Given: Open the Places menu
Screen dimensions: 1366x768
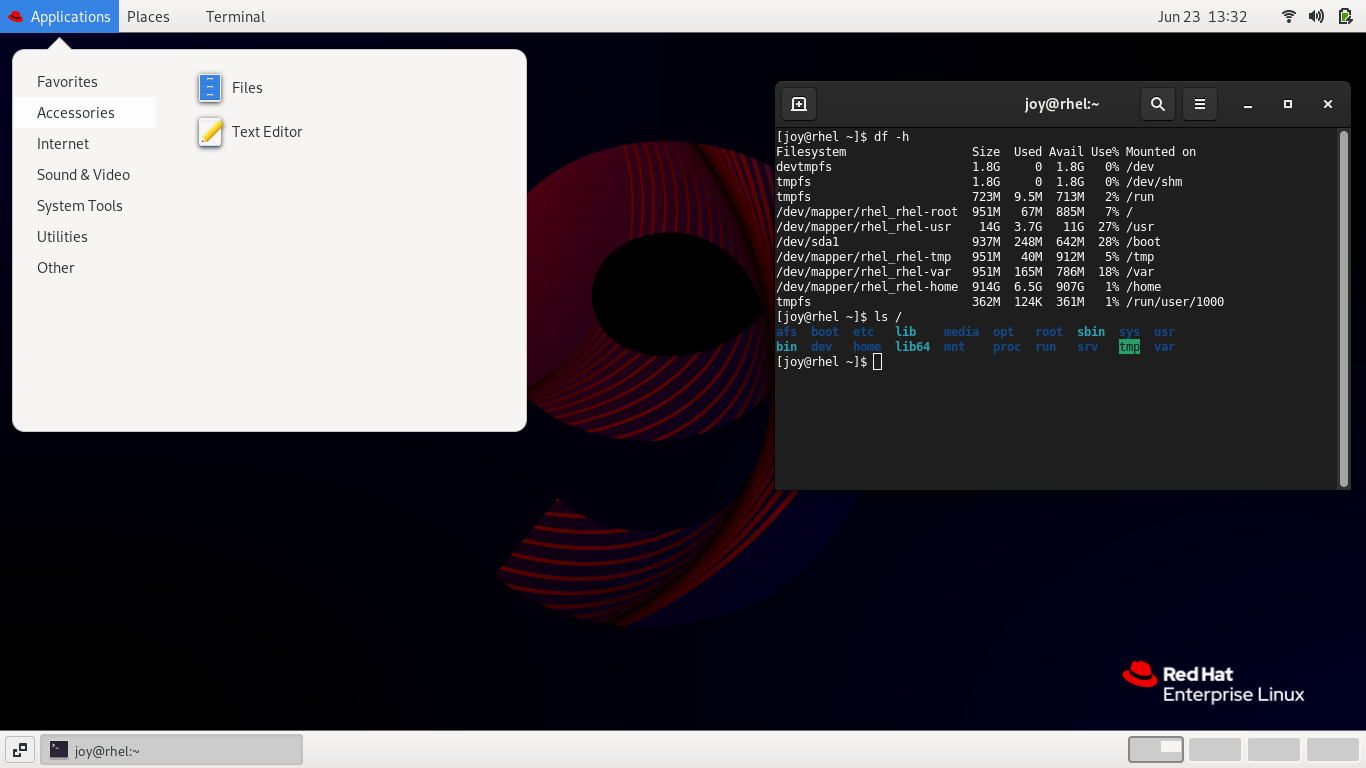Looking at the screenshot, I should 148,16.
